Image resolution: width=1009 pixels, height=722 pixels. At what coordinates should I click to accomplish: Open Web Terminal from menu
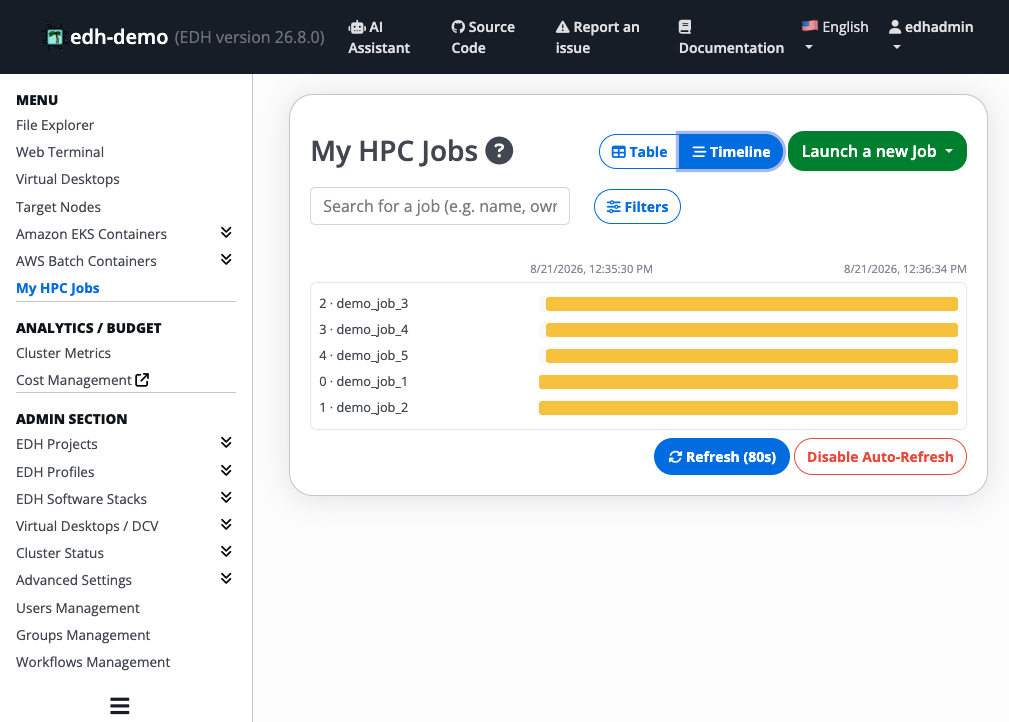[x=60, y=152]
